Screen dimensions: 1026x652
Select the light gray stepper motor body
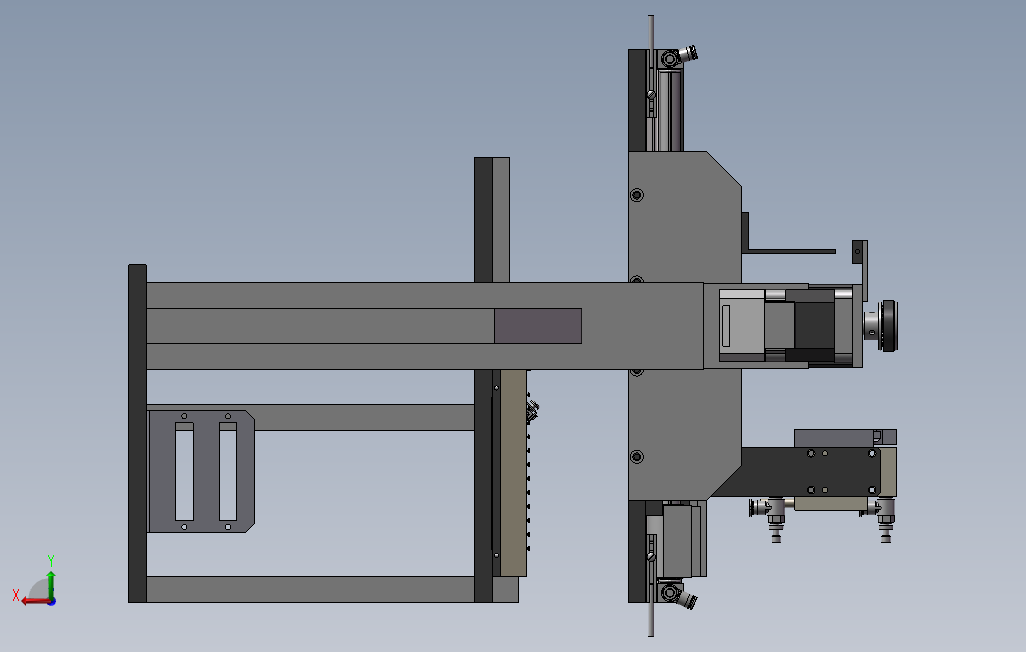[x=742, y=325]
